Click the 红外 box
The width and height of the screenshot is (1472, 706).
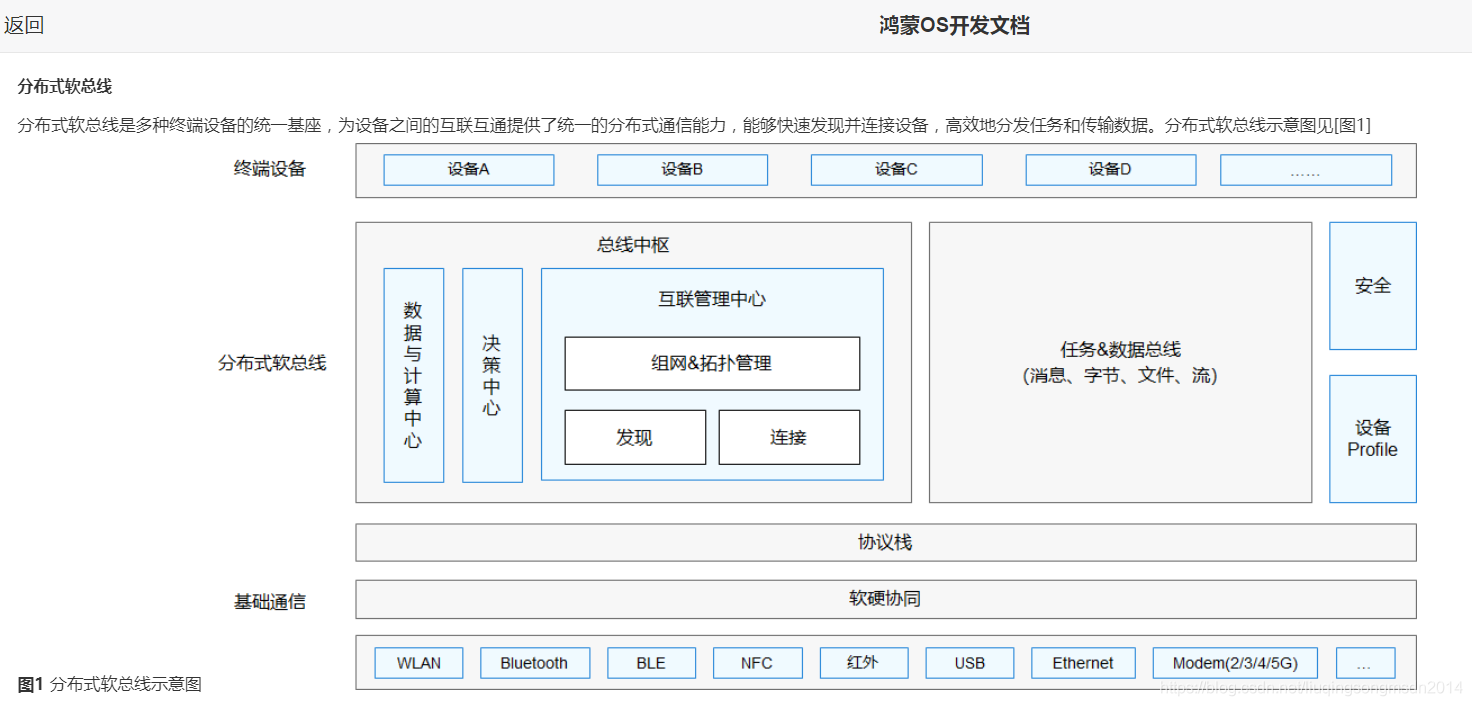pos(863,663)
